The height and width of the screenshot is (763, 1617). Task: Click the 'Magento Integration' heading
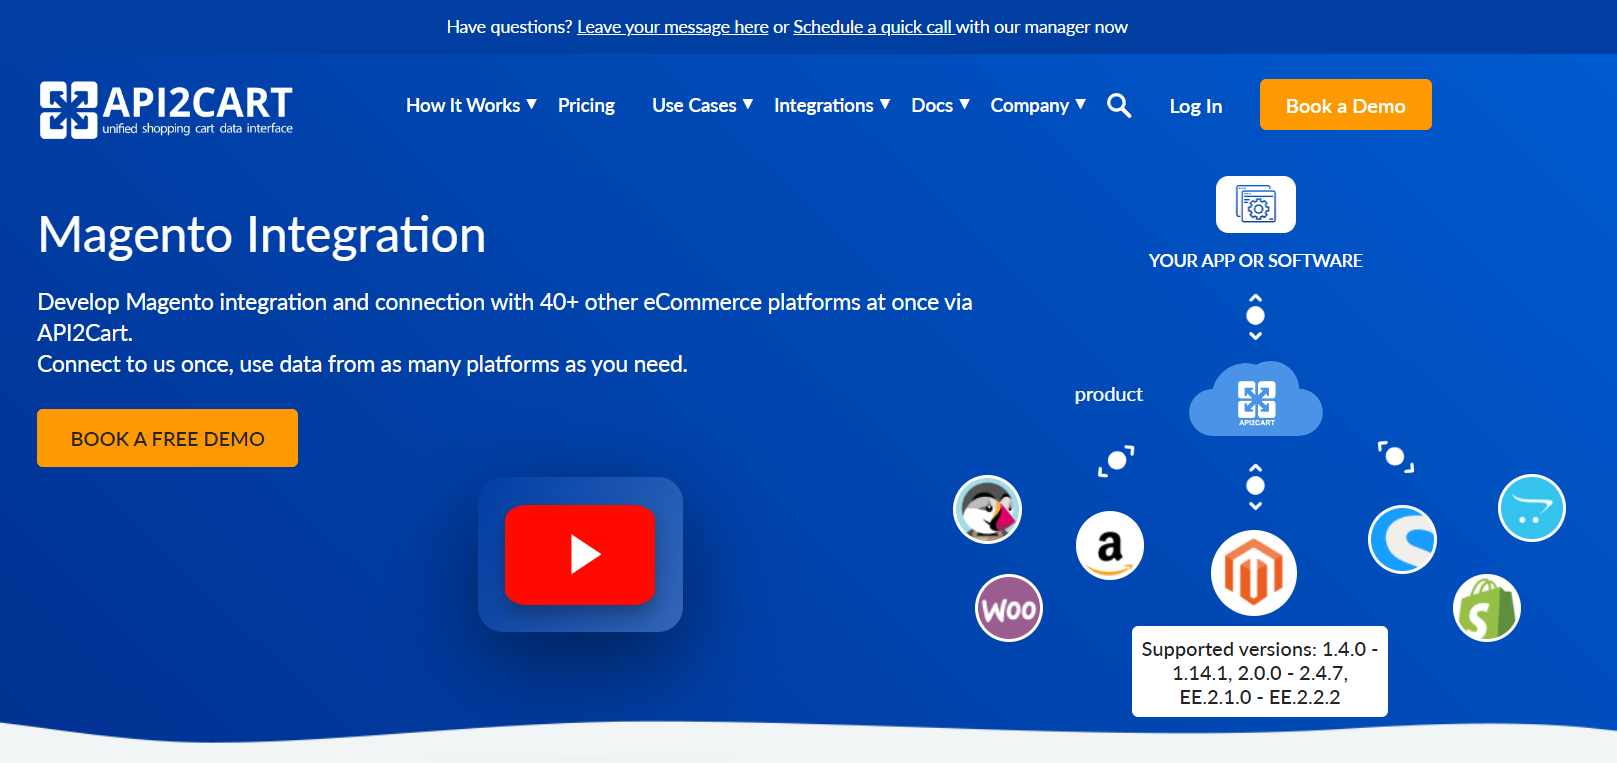click(x=262, y=235)
